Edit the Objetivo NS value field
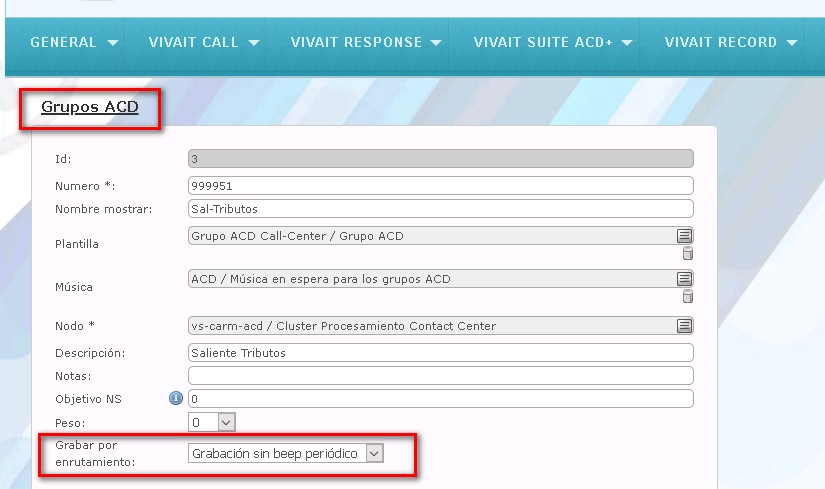Viewport: 825px width, 489px height. [440, 399]
